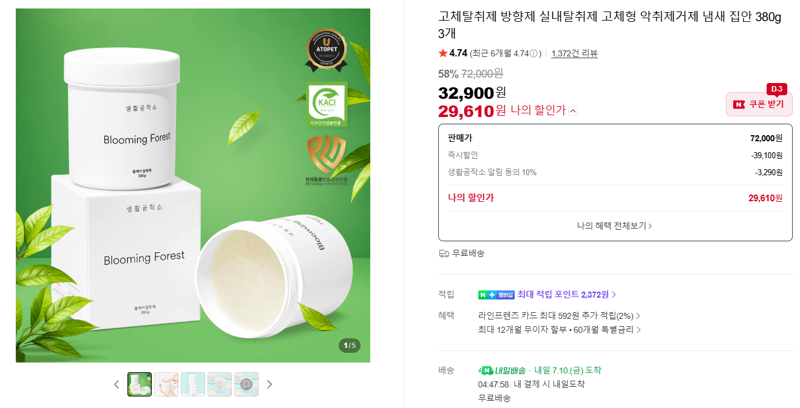
Task: Select the review-bubble overlay thumbnail
Action: [x=246, y=385]
